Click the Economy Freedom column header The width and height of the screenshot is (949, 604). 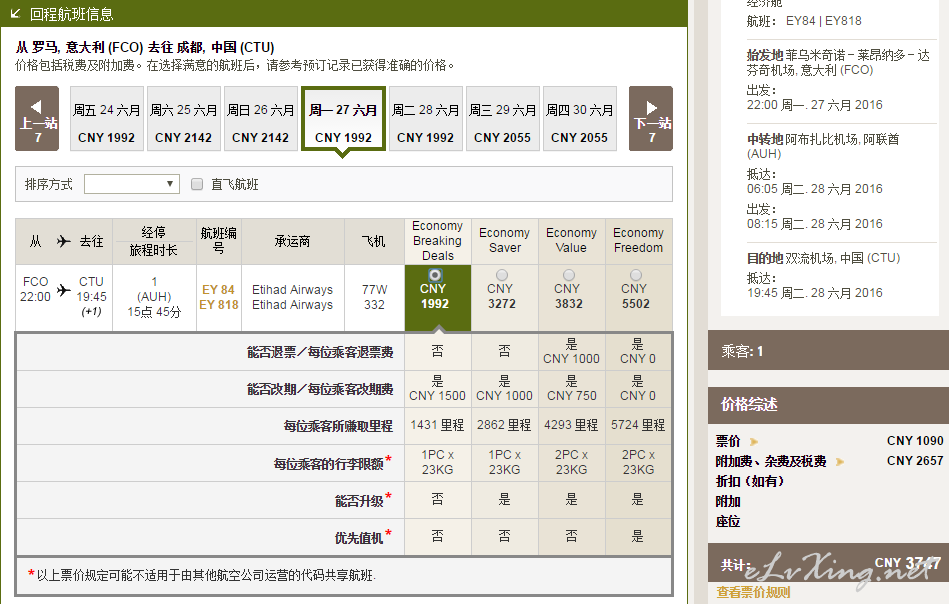(639, 241)
